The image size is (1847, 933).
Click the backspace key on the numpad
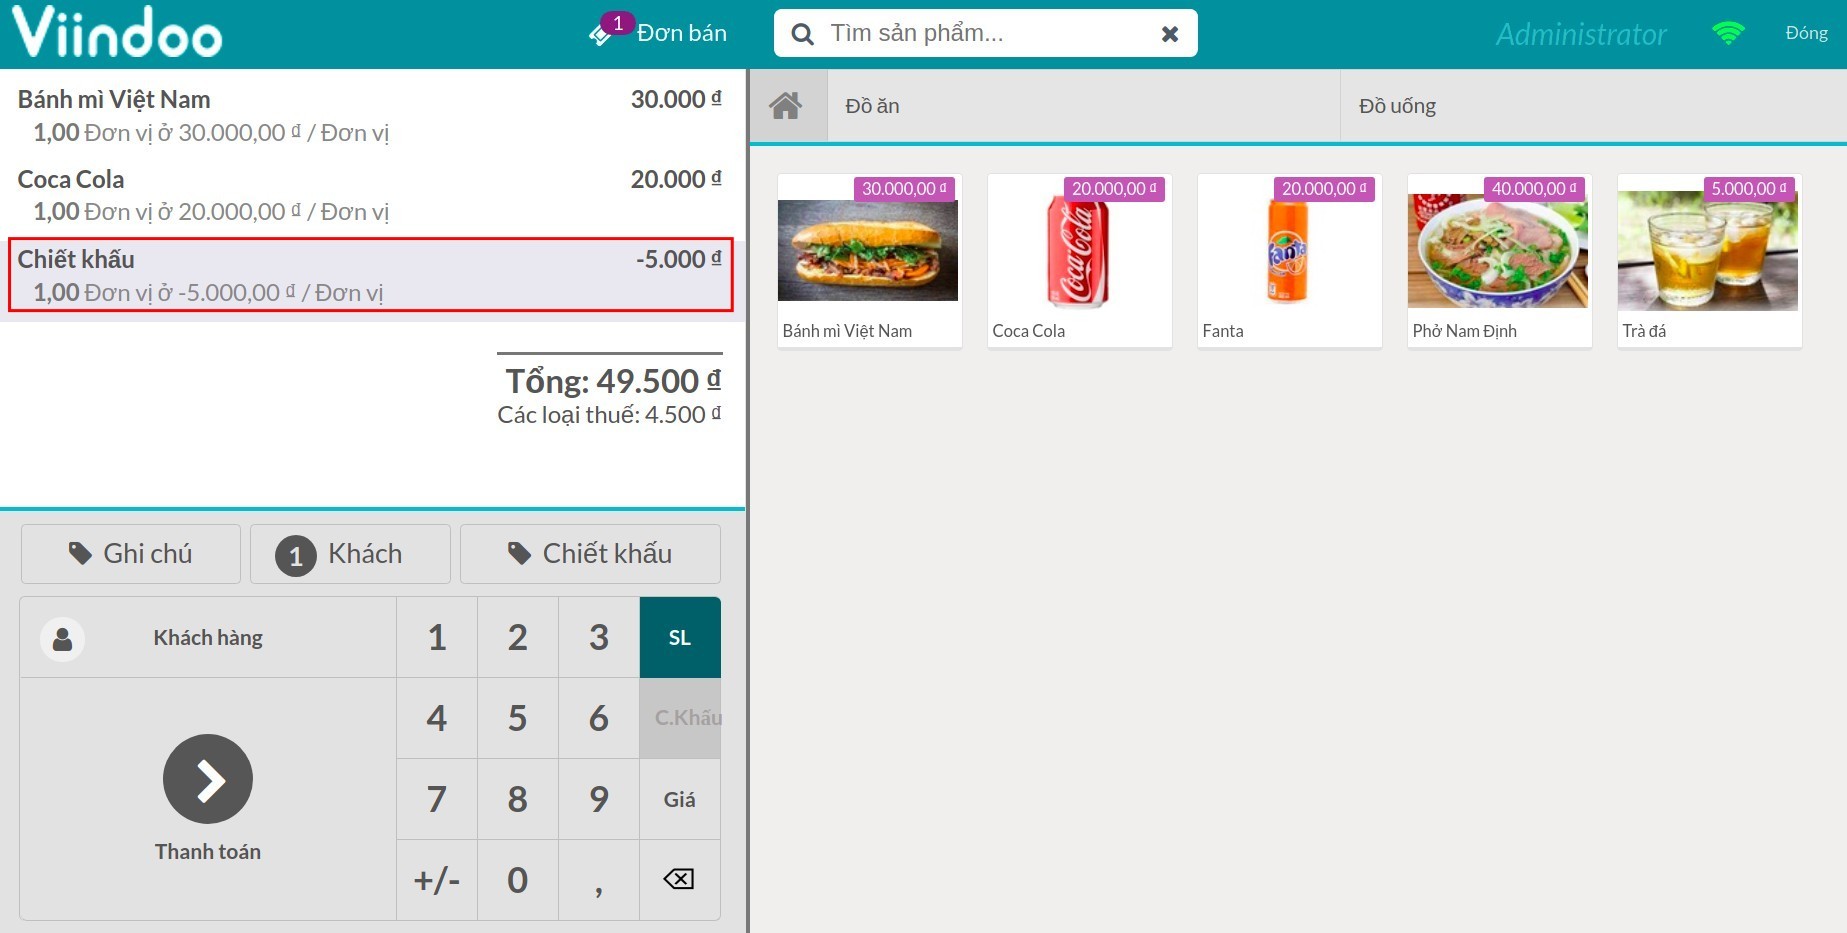[679, 879]
